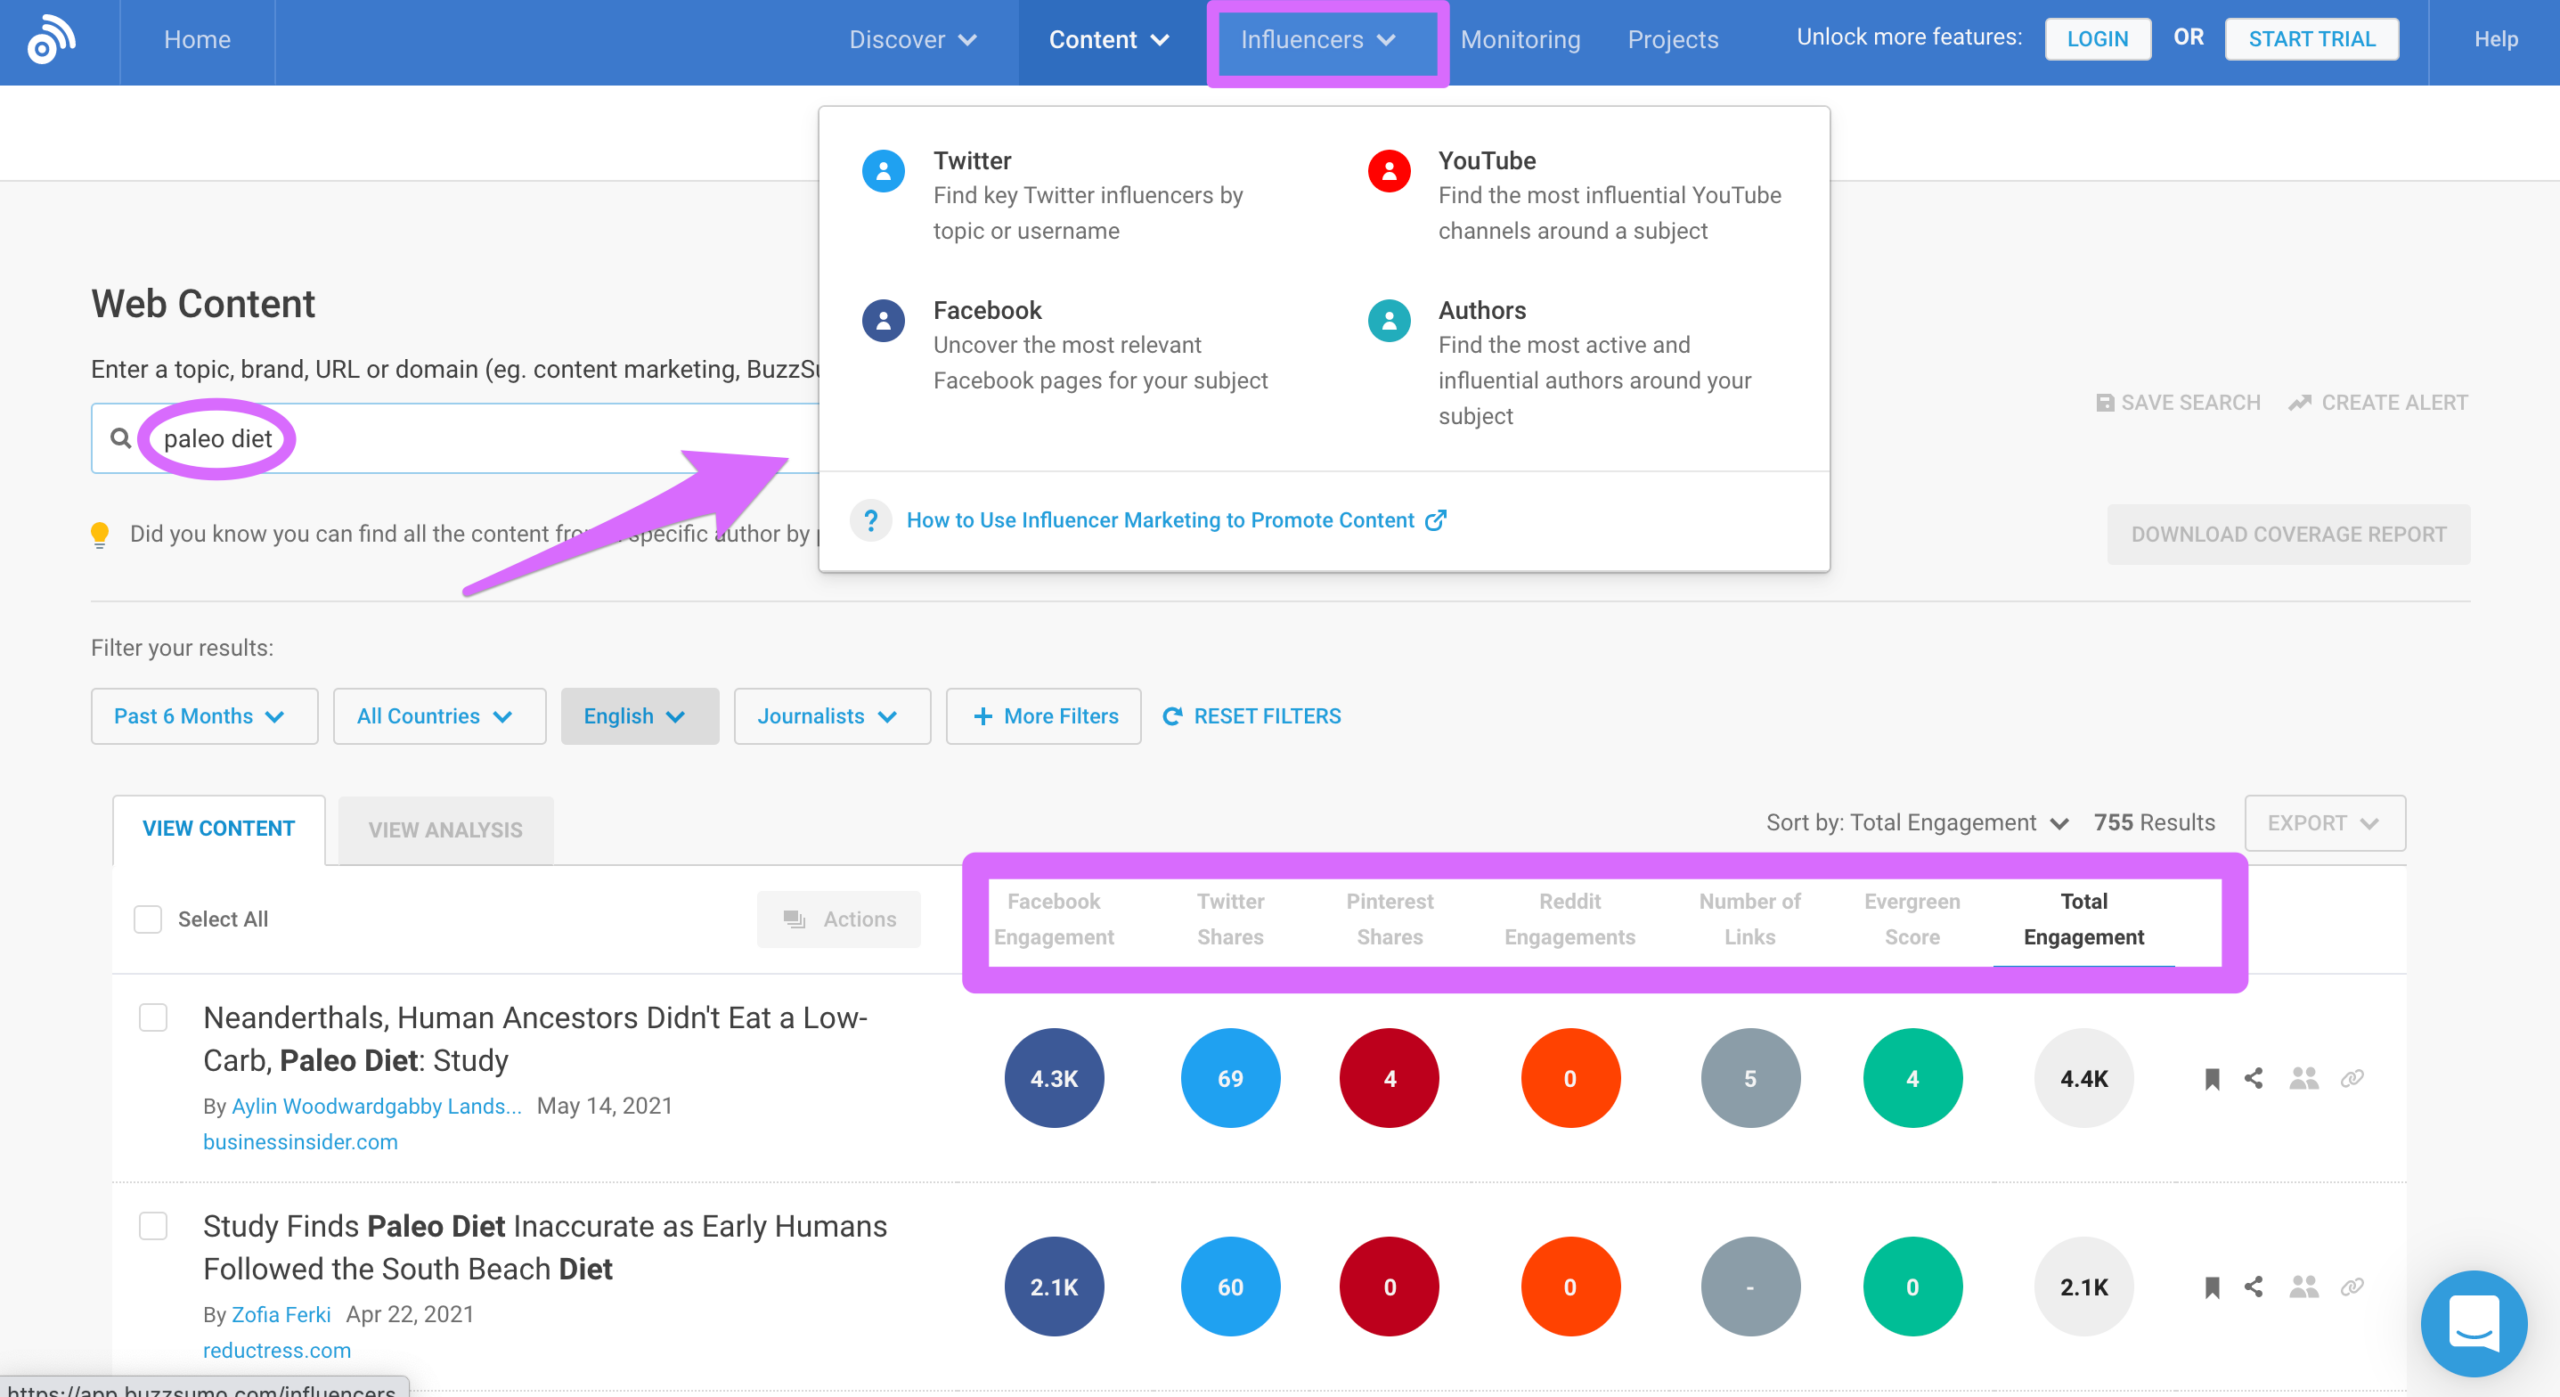Screen dimensions: 2560x1397
Task: View sharers of Study Finds Paleo Diet article
Action: tap(2304, 1287)
